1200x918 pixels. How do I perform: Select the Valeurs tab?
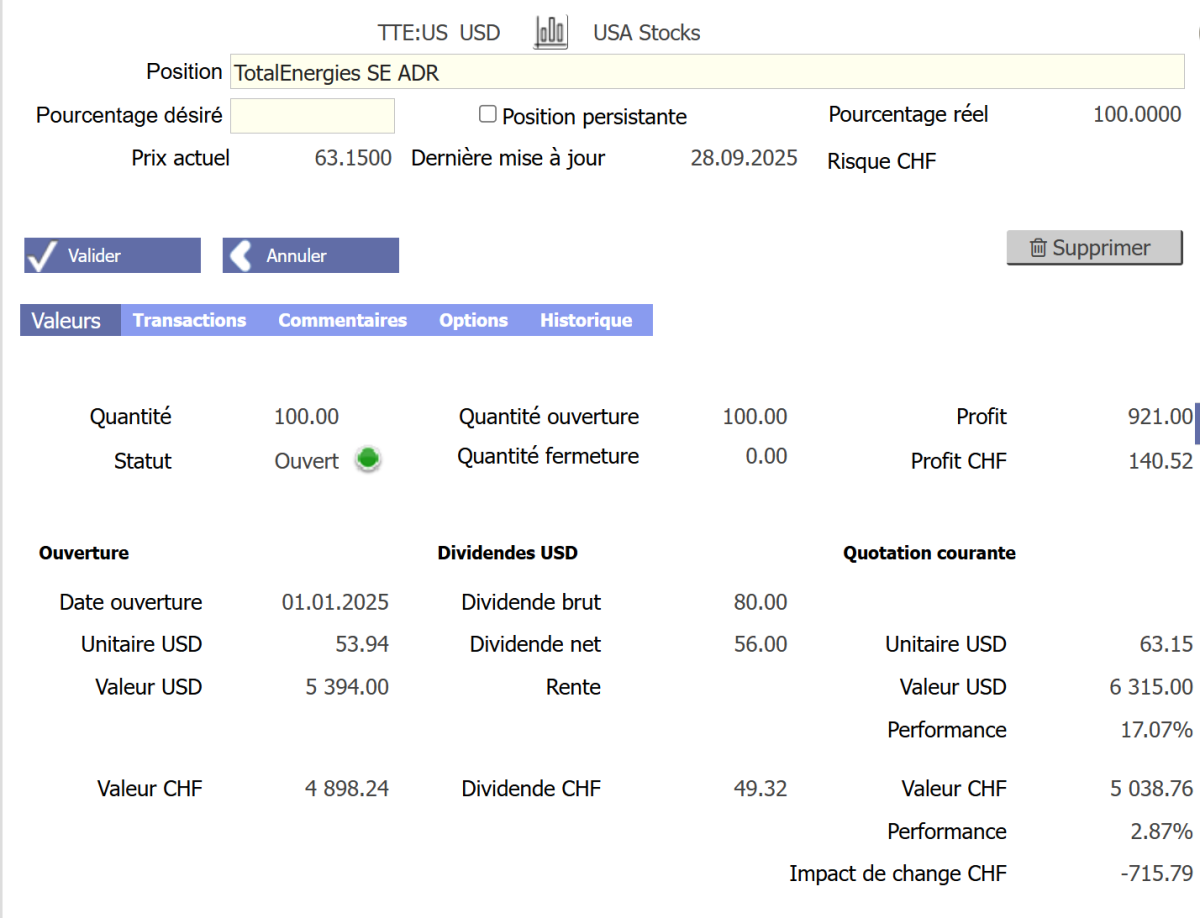66,320
